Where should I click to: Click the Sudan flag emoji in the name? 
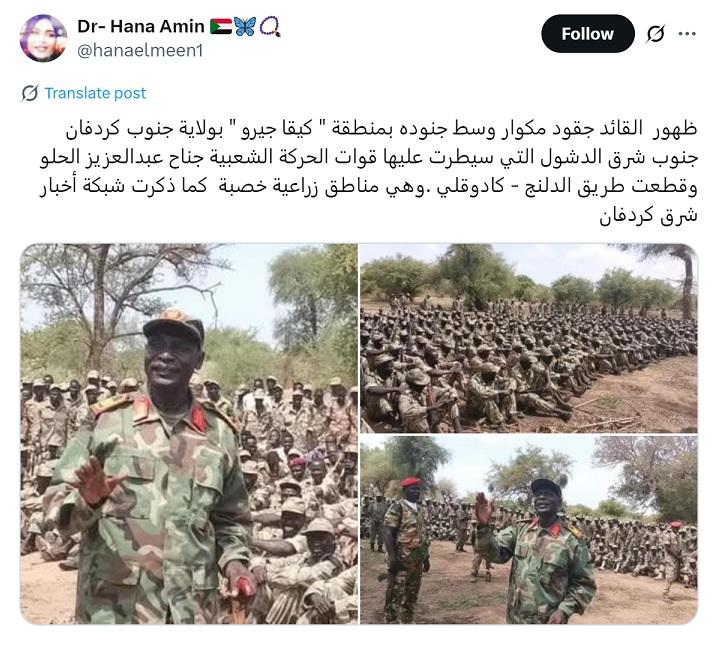click(x=221, y=27)
